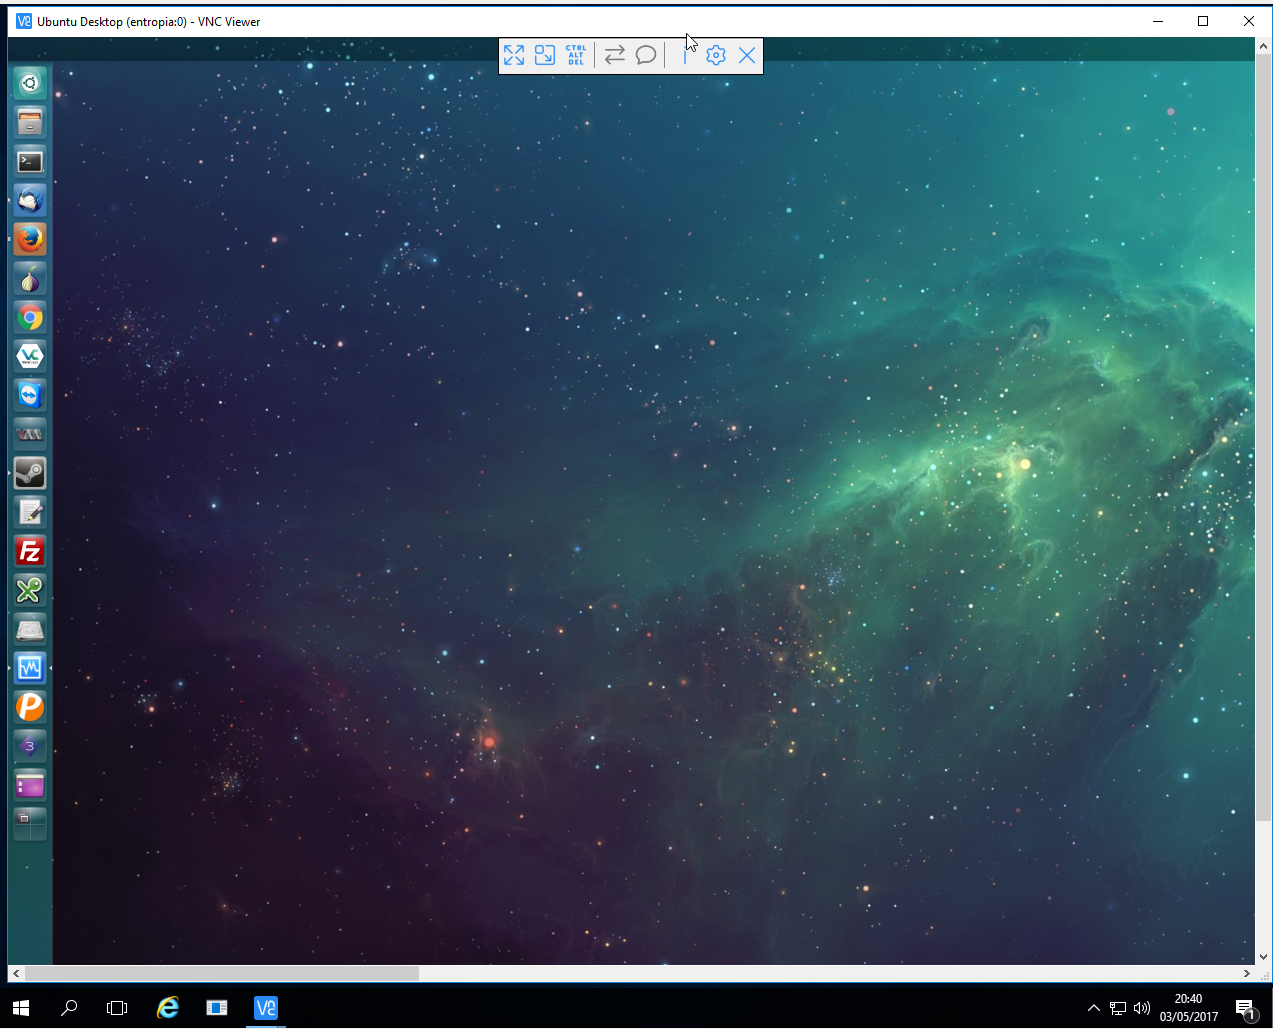Send Ctrl+Alt+Del to remote desktop

(576, 55)
